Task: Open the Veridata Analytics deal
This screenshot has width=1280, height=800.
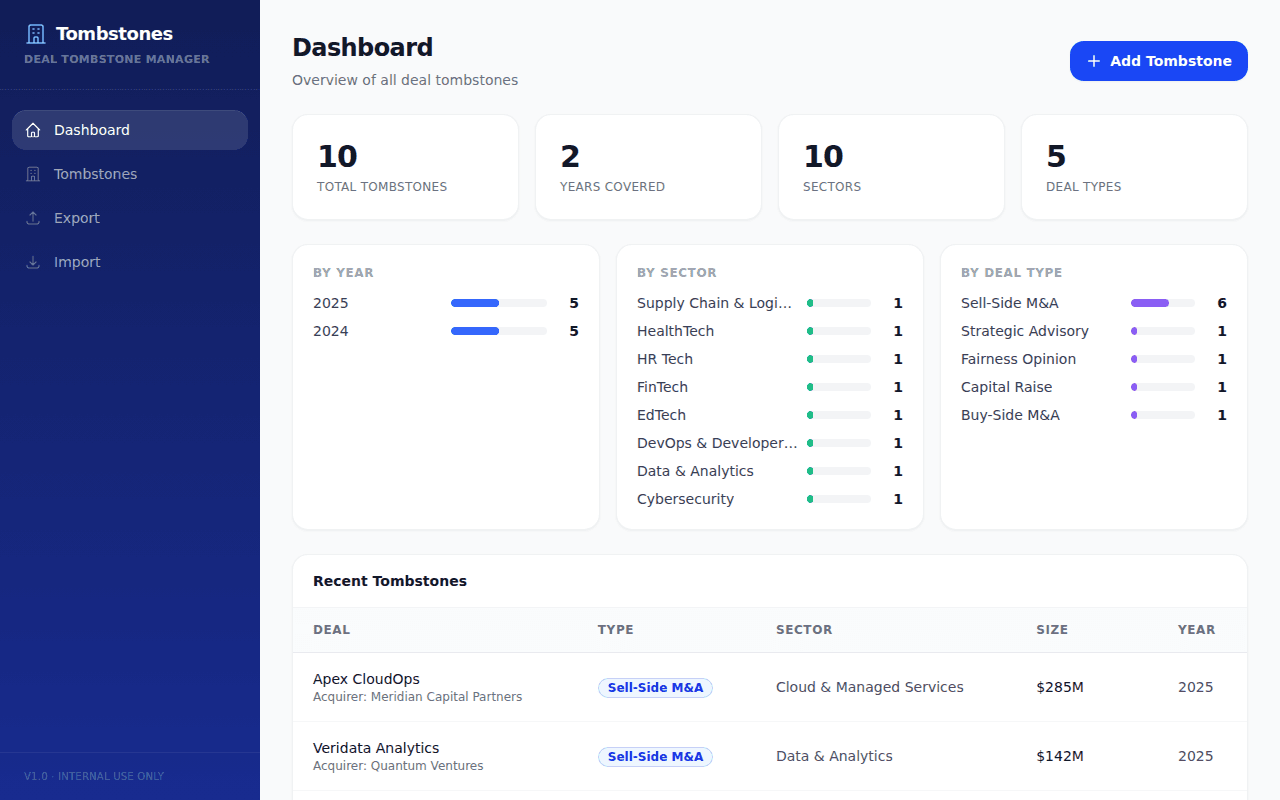Action: point(376,748)
